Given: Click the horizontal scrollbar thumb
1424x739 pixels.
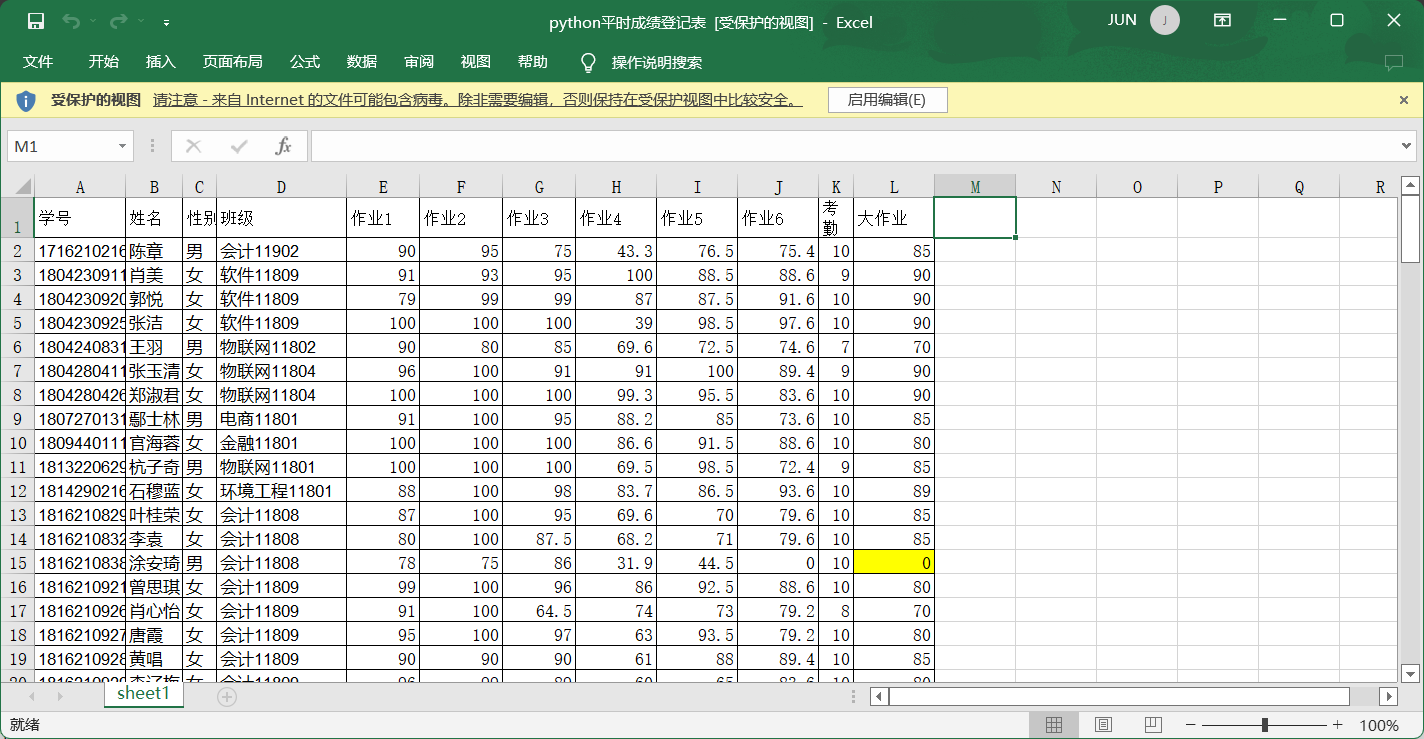Looking at the screenshot, I should tap(1119, 697).
